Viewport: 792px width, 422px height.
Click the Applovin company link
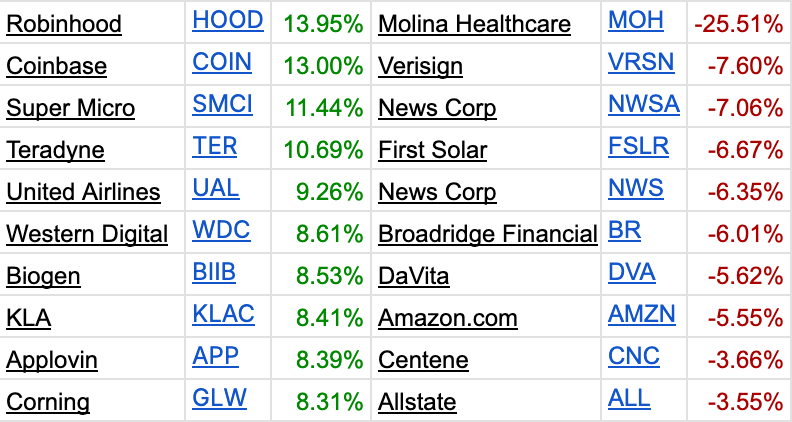pos(52,360)
